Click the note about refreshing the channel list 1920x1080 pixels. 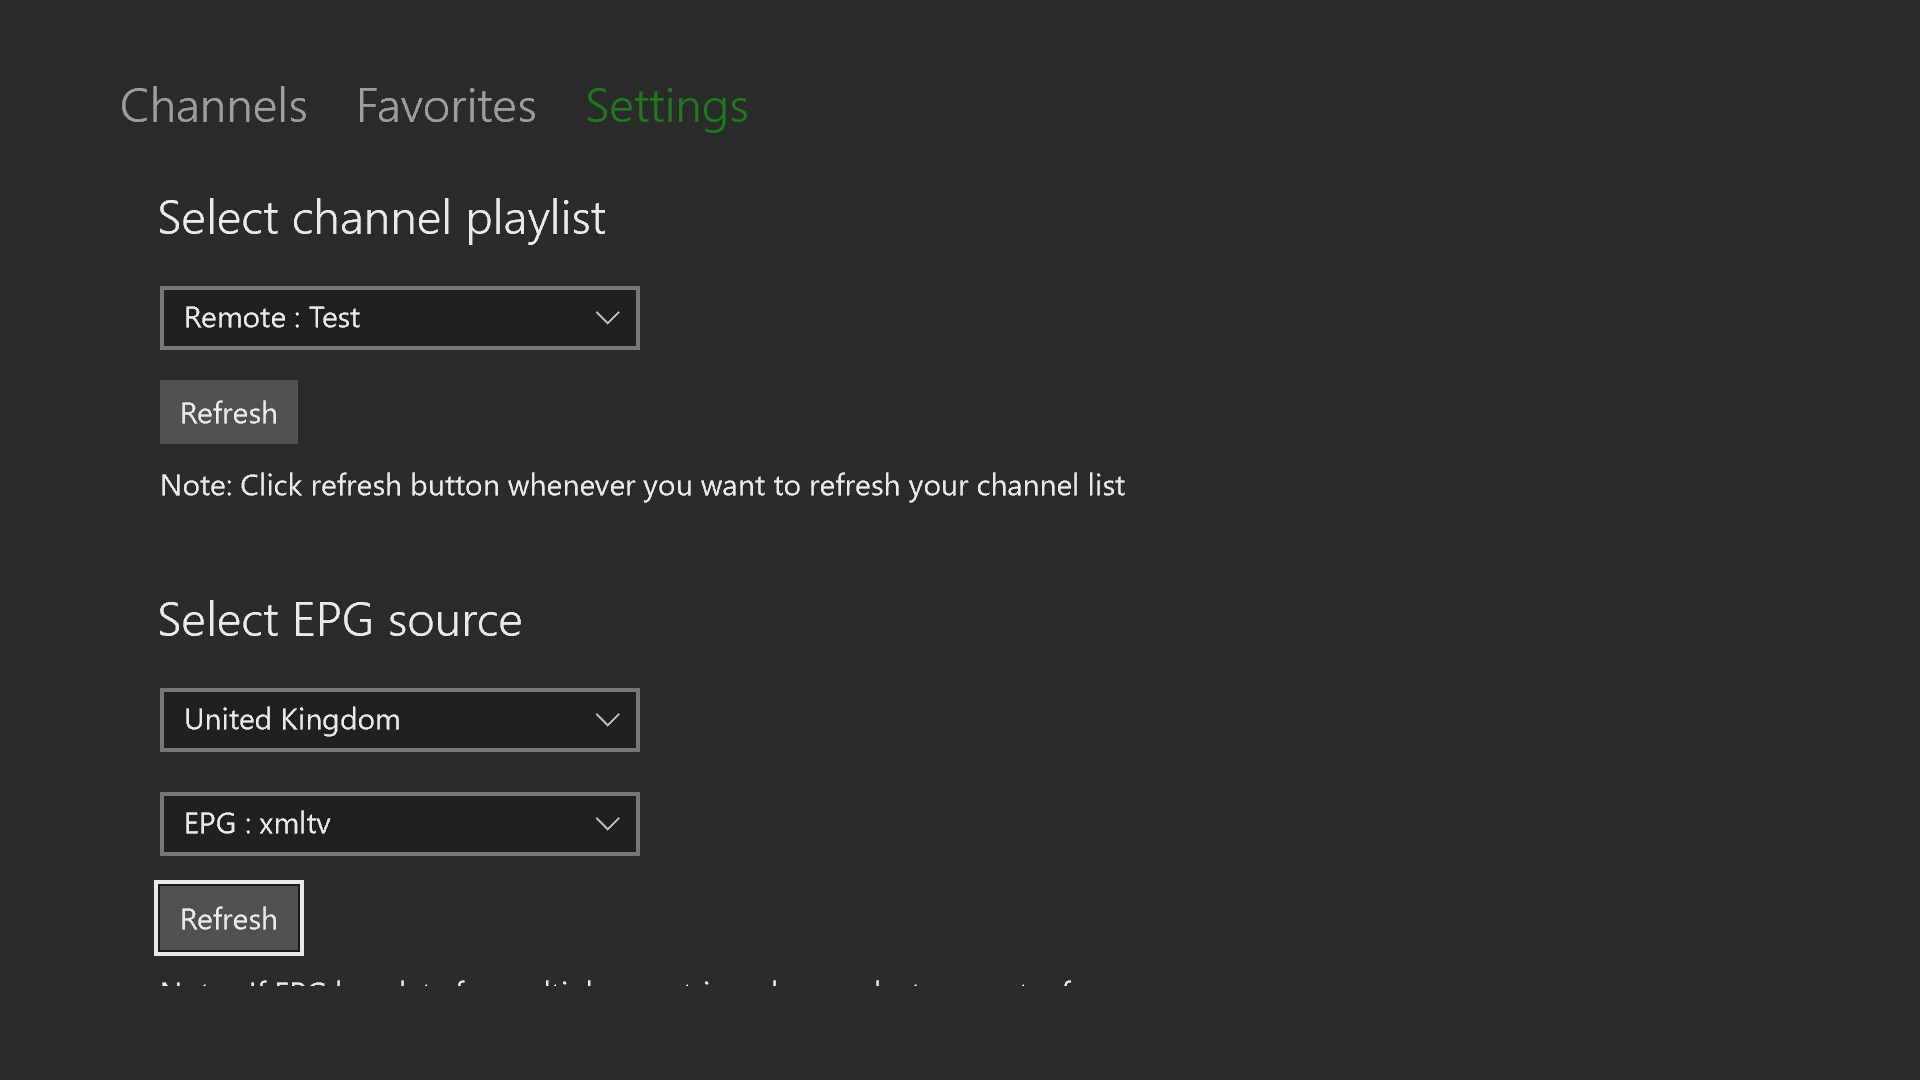click(642, 486)
